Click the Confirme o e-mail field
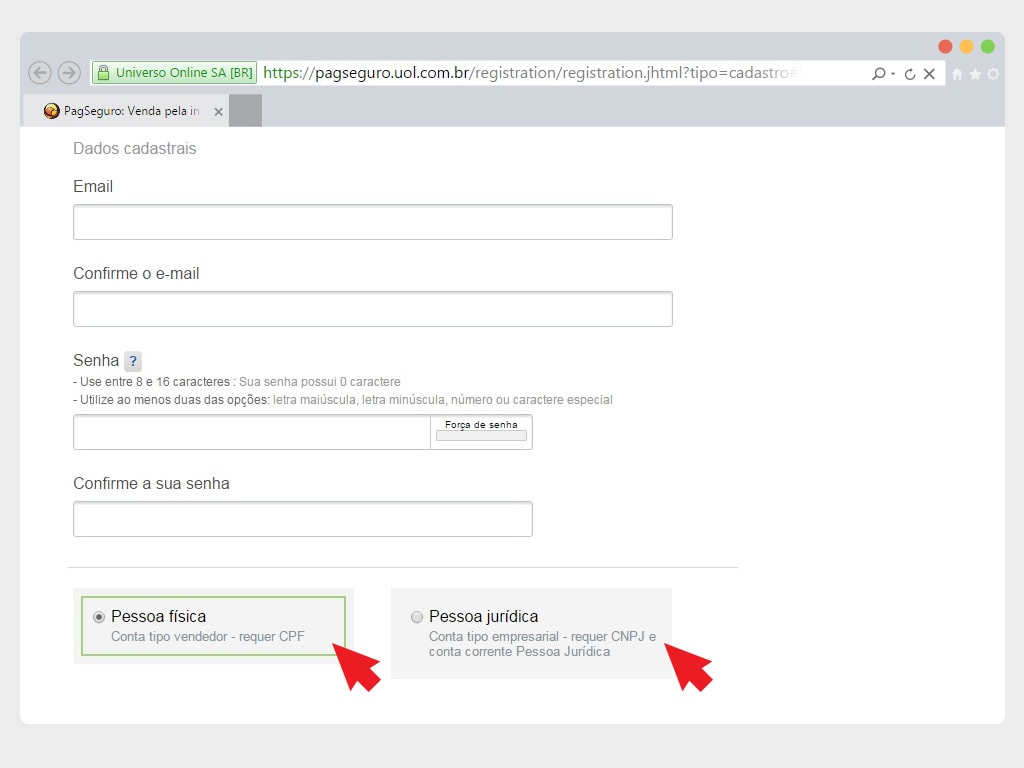The width and height of the screenshot is (1024, 768). click(x=373, y=309)
